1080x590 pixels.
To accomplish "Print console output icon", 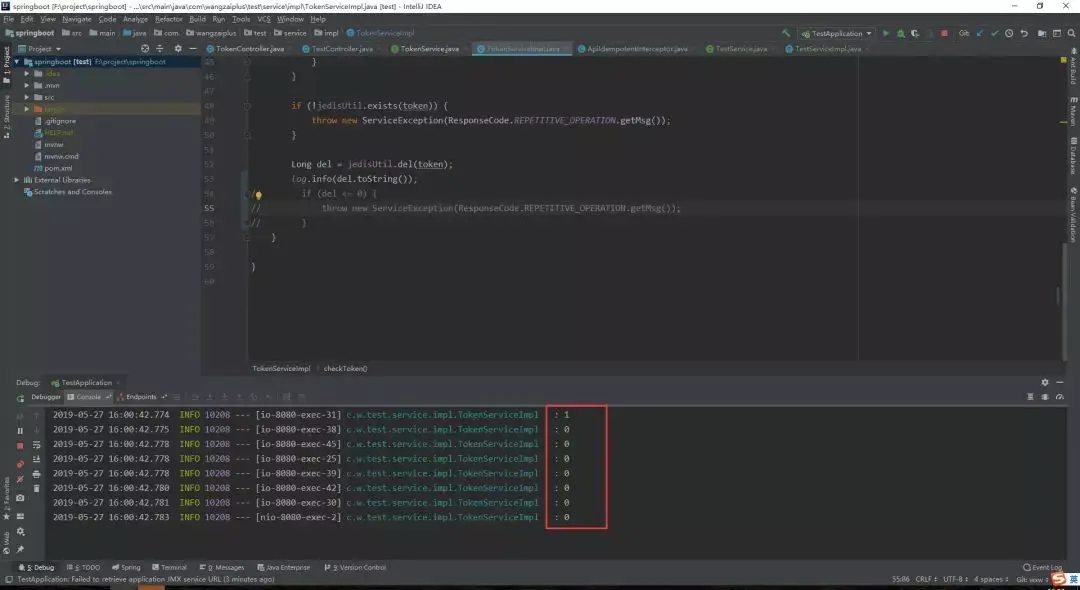I will pyautogui.click(x=37, y=474).
